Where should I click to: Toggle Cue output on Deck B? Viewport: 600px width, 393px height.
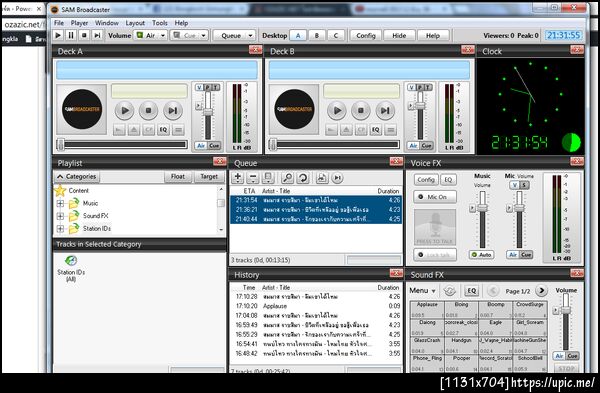point(427,145)
